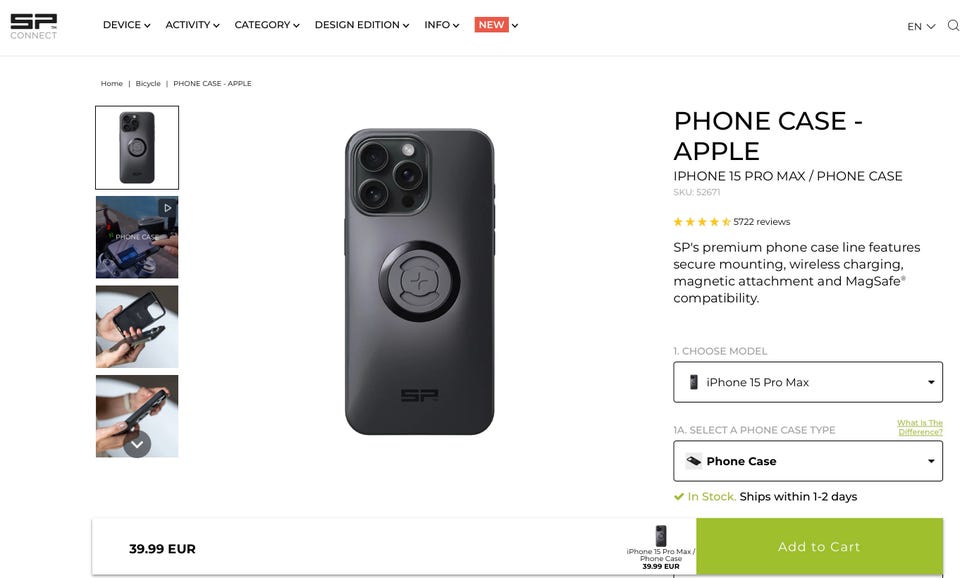Screen dimensions: 960x578
Task: Click the down arrow on thumbnail strip
Action: [x=137, y=444]
